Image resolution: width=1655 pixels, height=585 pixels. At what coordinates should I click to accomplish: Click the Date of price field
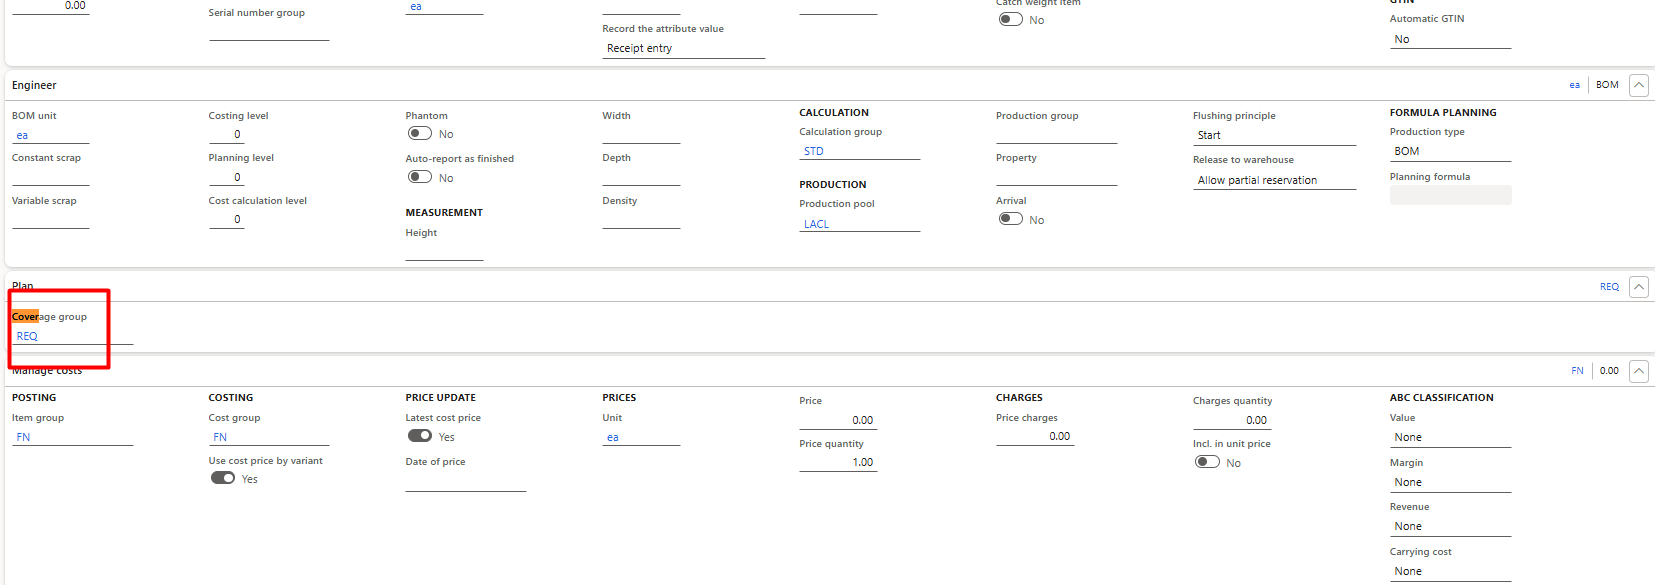(x=465, y=483)
